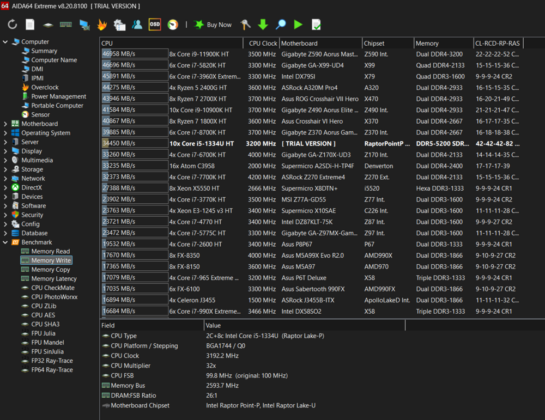The width and height of the screenshot is (545, 420).
Task: Select the Database tree item
Action: (34, 233)
